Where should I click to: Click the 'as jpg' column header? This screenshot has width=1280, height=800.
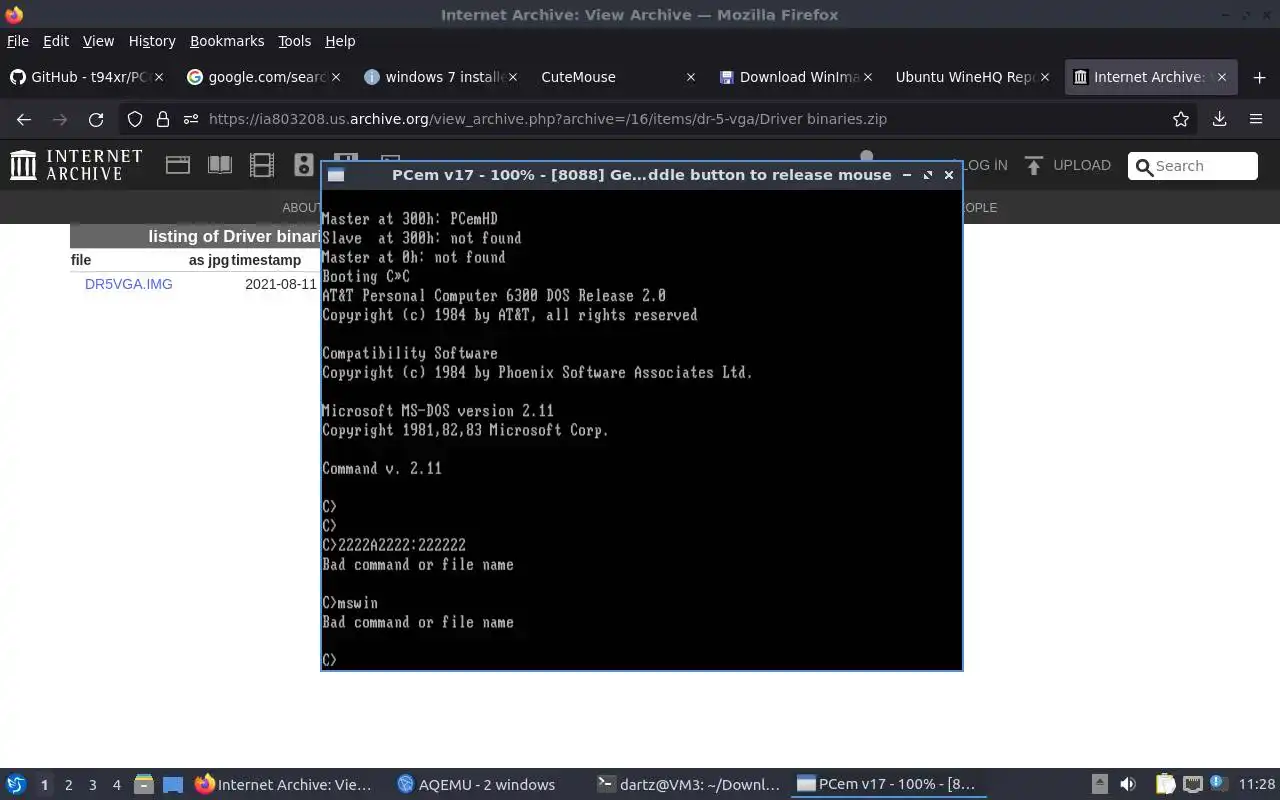(x=209, y=260)
